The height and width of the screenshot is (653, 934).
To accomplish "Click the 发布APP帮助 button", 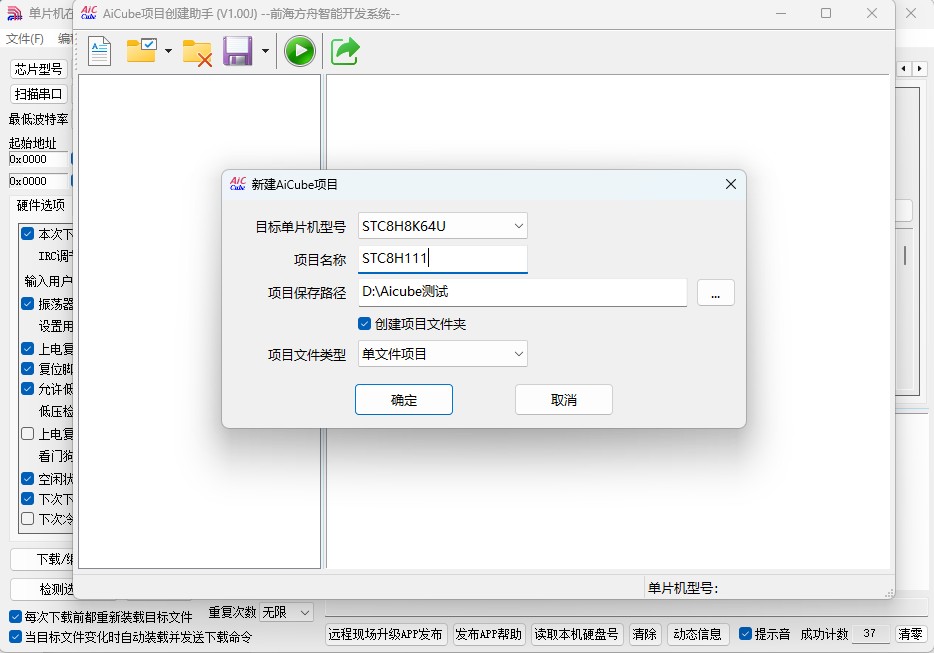I will click(x=488, y=634).
